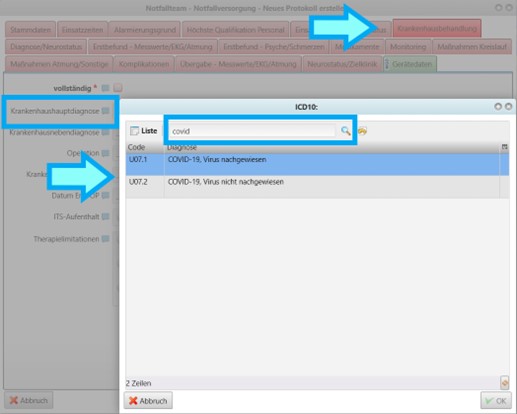
Task: Confirm selection with the OK button
Action: 496,400
